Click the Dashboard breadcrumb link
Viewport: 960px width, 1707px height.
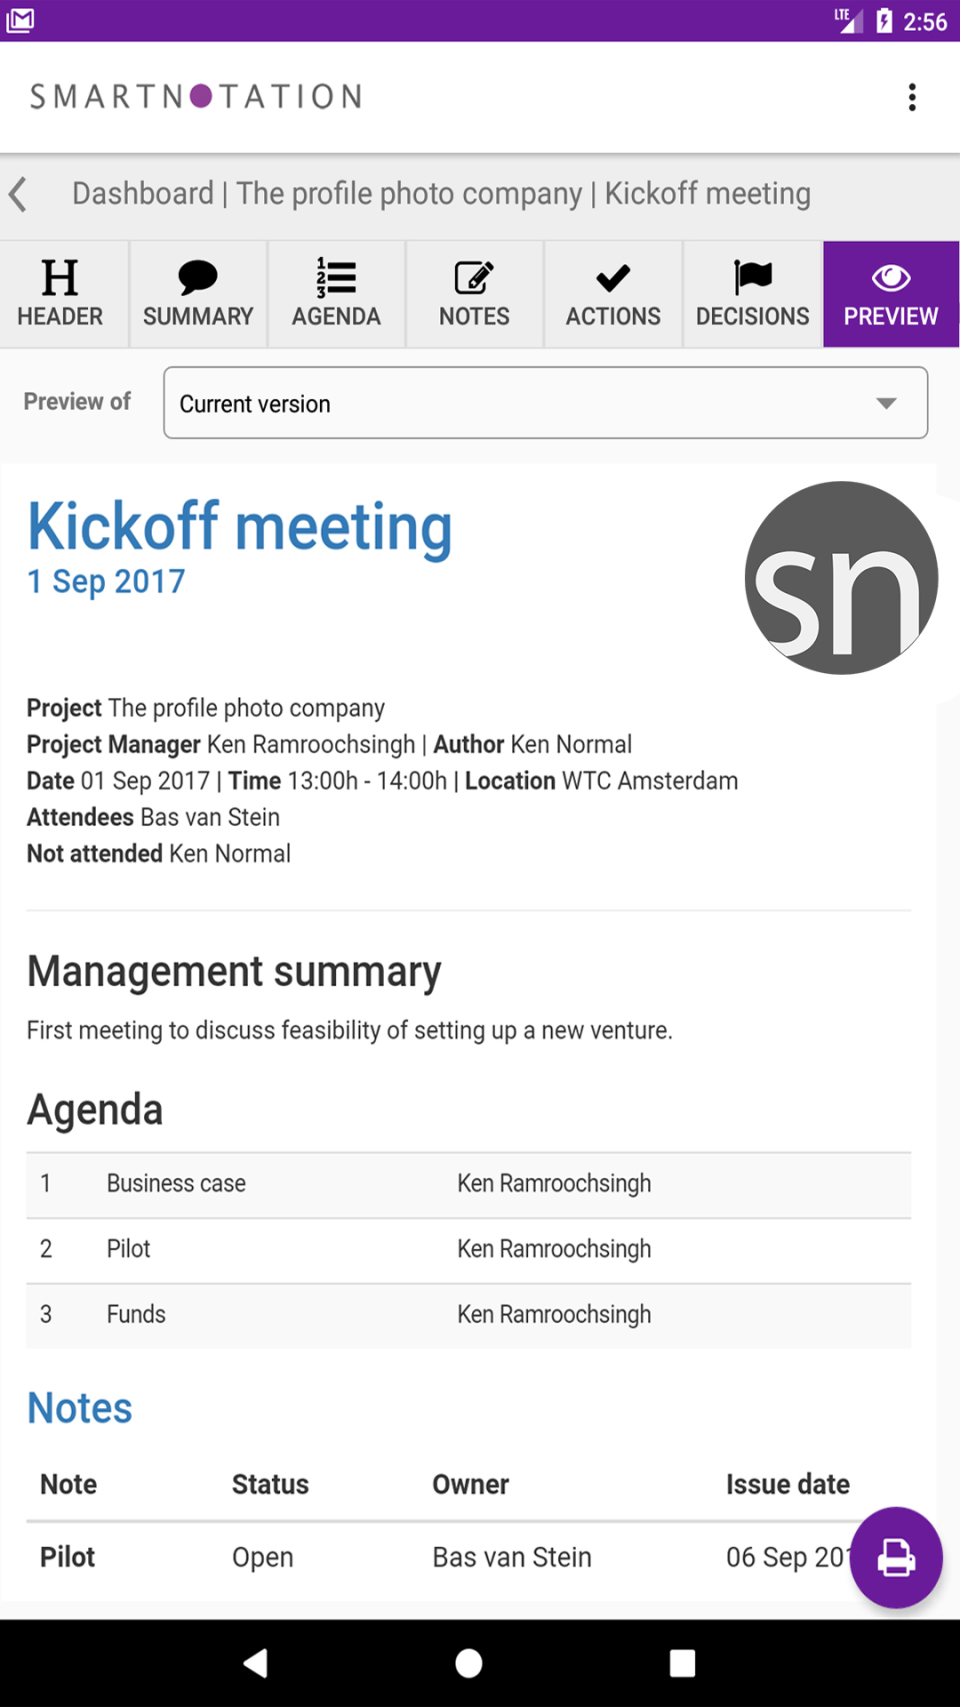[x=143, y=194]
